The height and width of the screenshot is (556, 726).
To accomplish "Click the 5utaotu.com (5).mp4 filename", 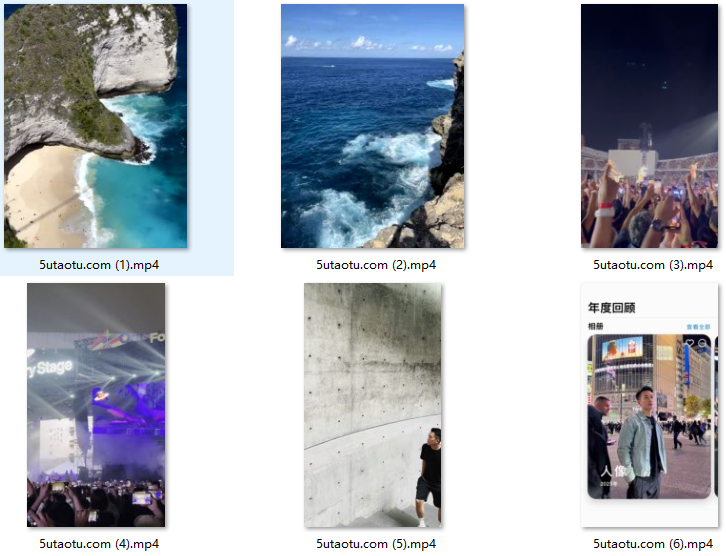I will [x=376, y=544].
